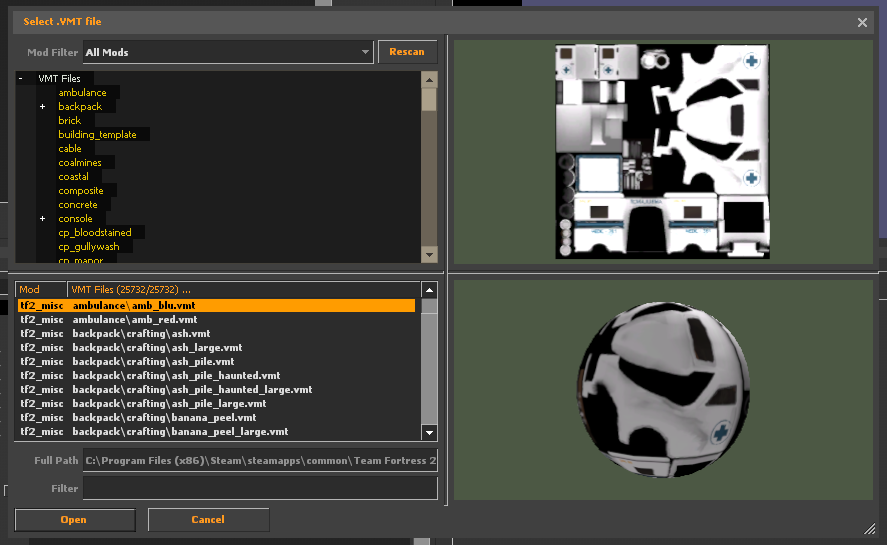Click the sphere material preview
The height and width of the screenshot is (545, 887).
click(x=663, y=389)
